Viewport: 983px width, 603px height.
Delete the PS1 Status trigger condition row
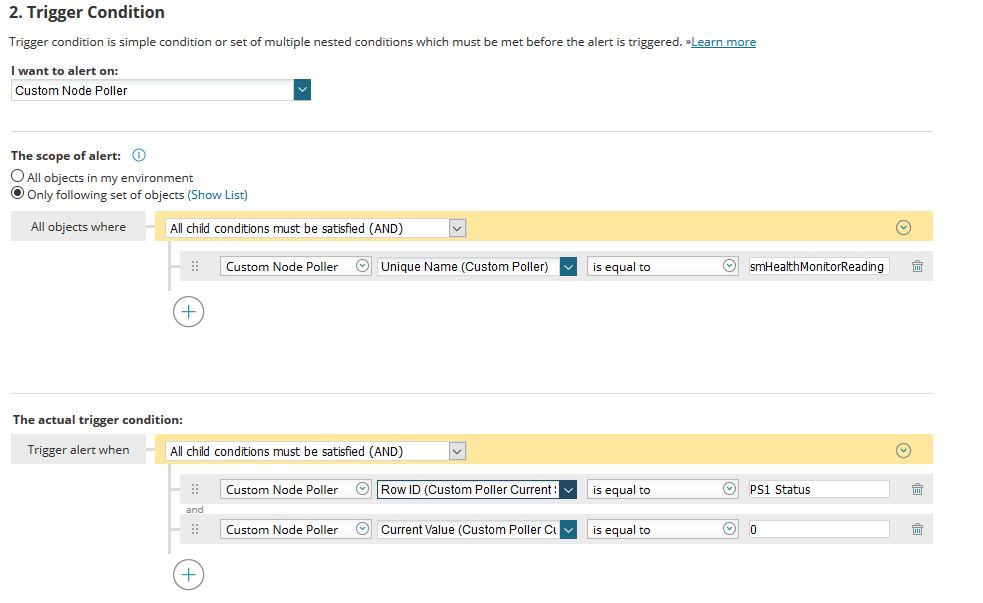(916, 490)
